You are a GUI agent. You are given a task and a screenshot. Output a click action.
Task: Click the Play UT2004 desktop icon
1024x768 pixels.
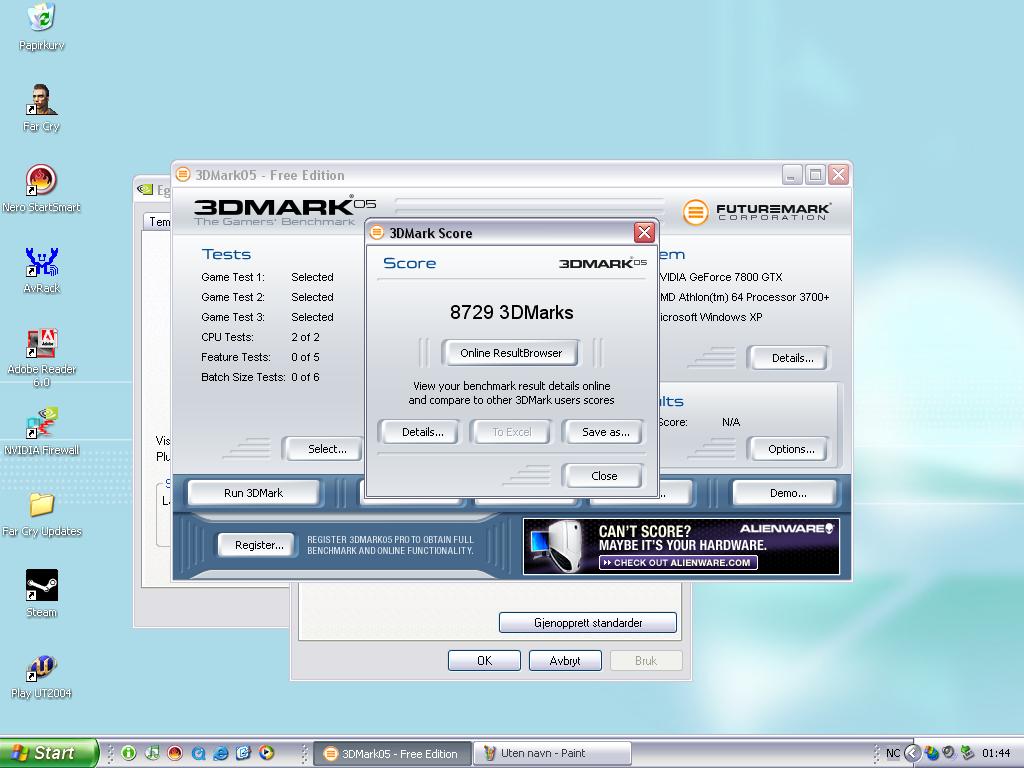pos(41,676)
